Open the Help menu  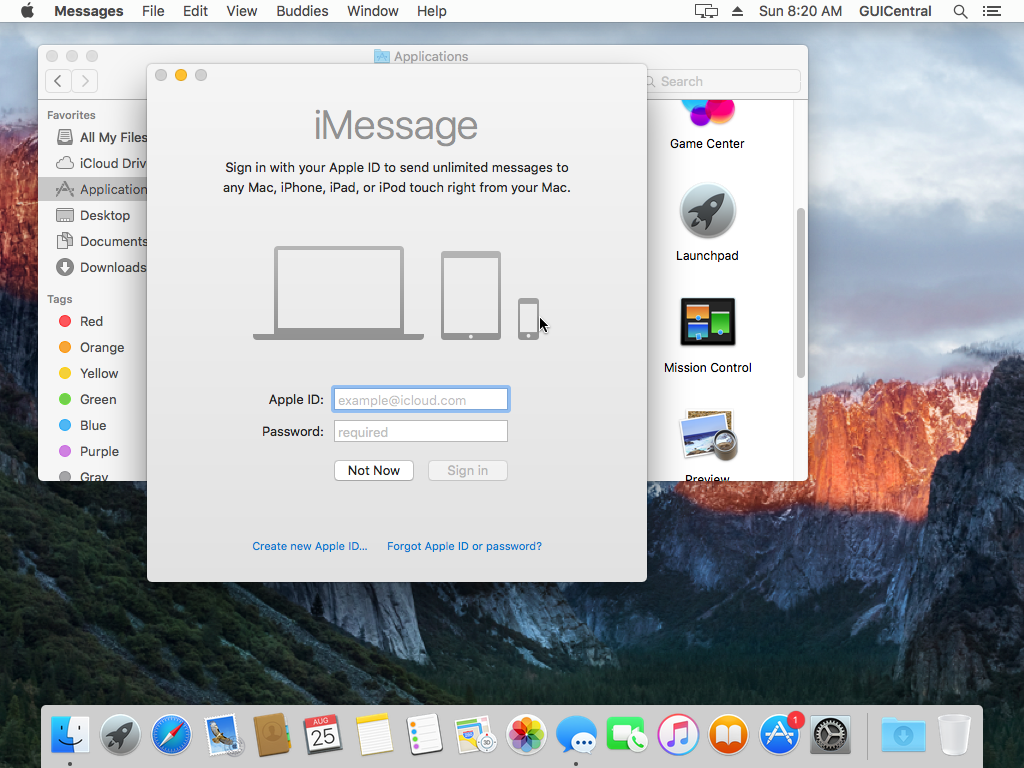click(x=432, y=11)
